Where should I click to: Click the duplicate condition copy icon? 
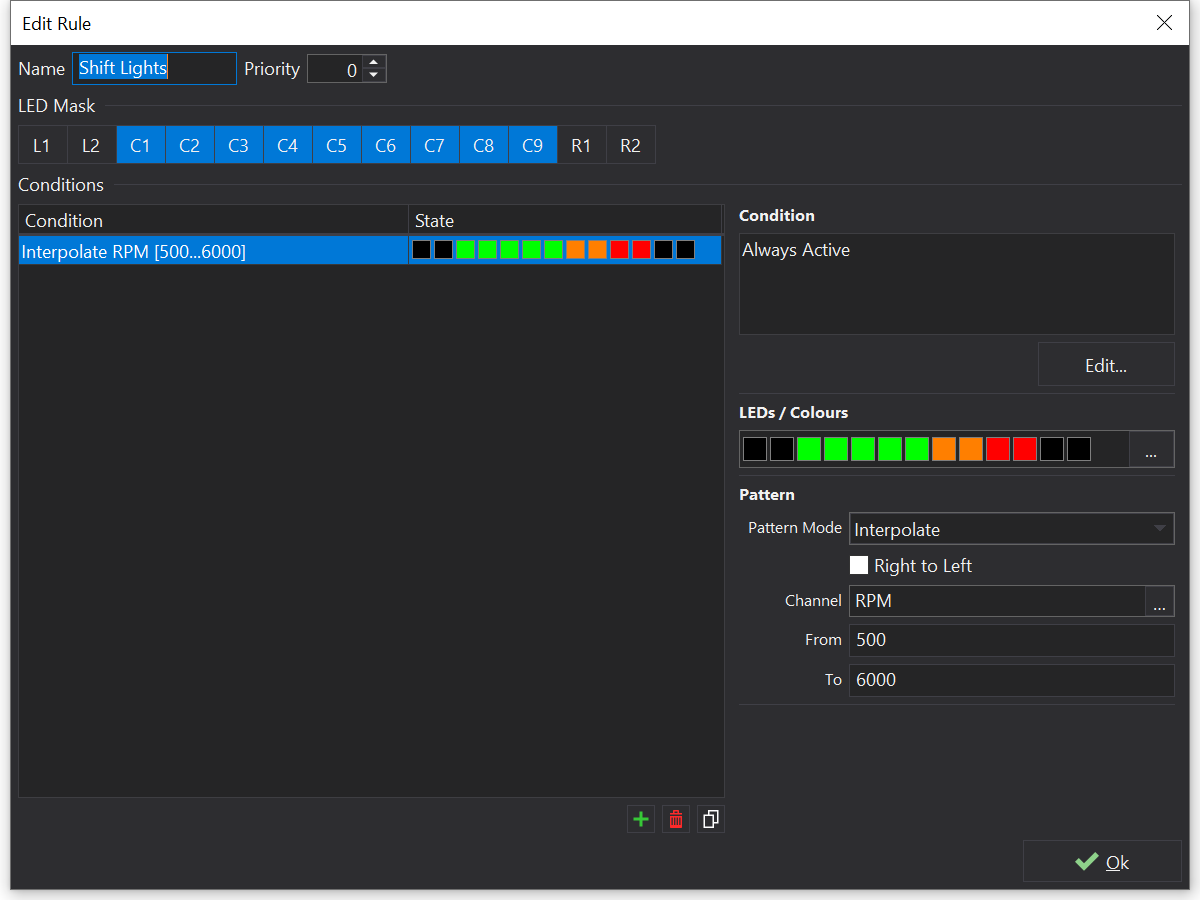[710, 820]
